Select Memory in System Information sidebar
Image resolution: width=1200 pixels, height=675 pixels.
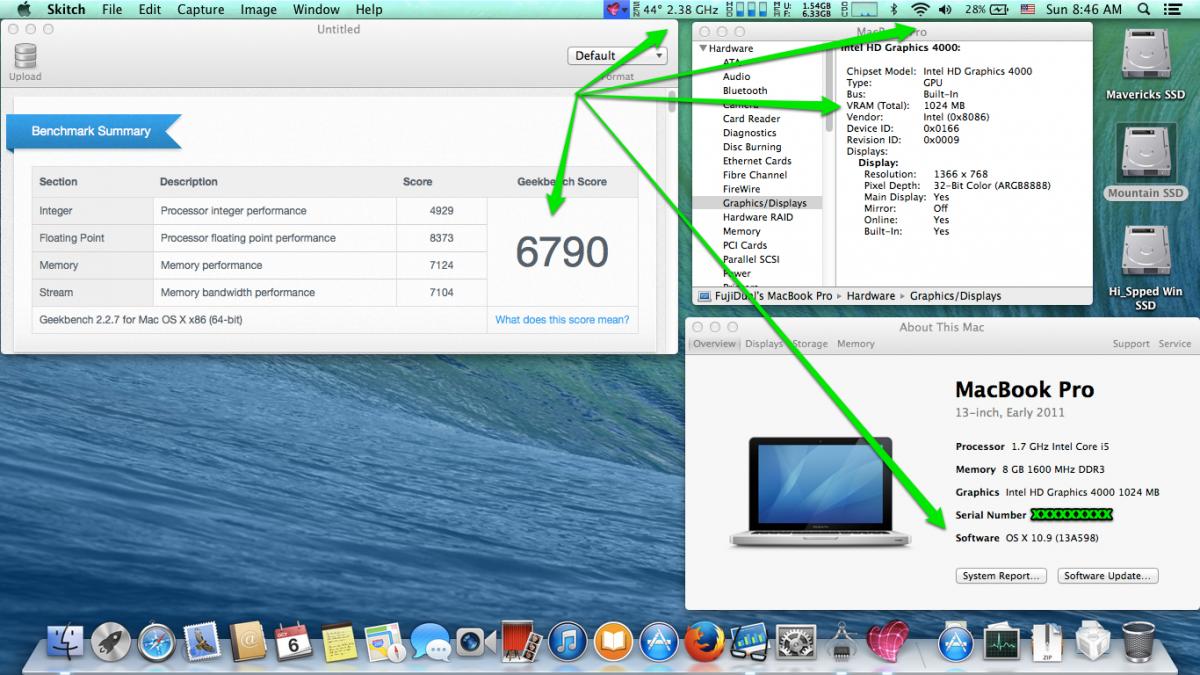tap(741, 231)
